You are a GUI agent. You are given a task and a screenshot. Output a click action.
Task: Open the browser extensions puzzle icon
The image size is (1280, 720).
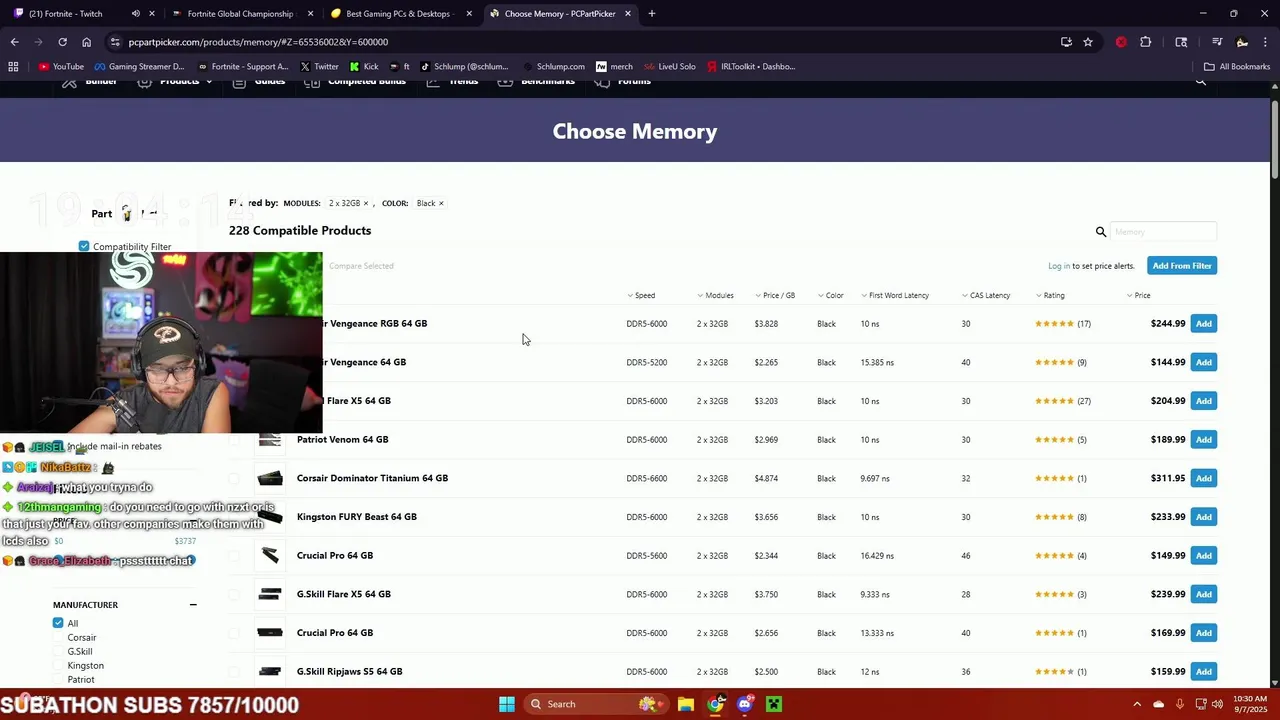coord(1146,42)
